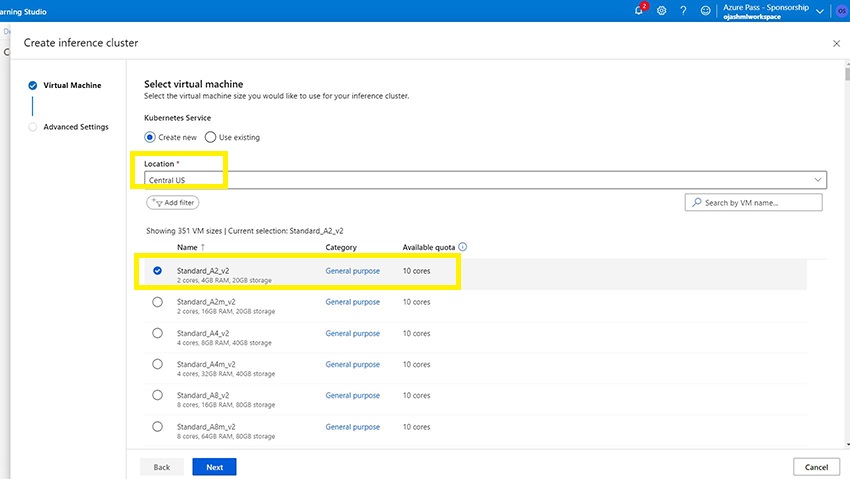
Task: Open the settings gear icon
Action: point(661,10)
